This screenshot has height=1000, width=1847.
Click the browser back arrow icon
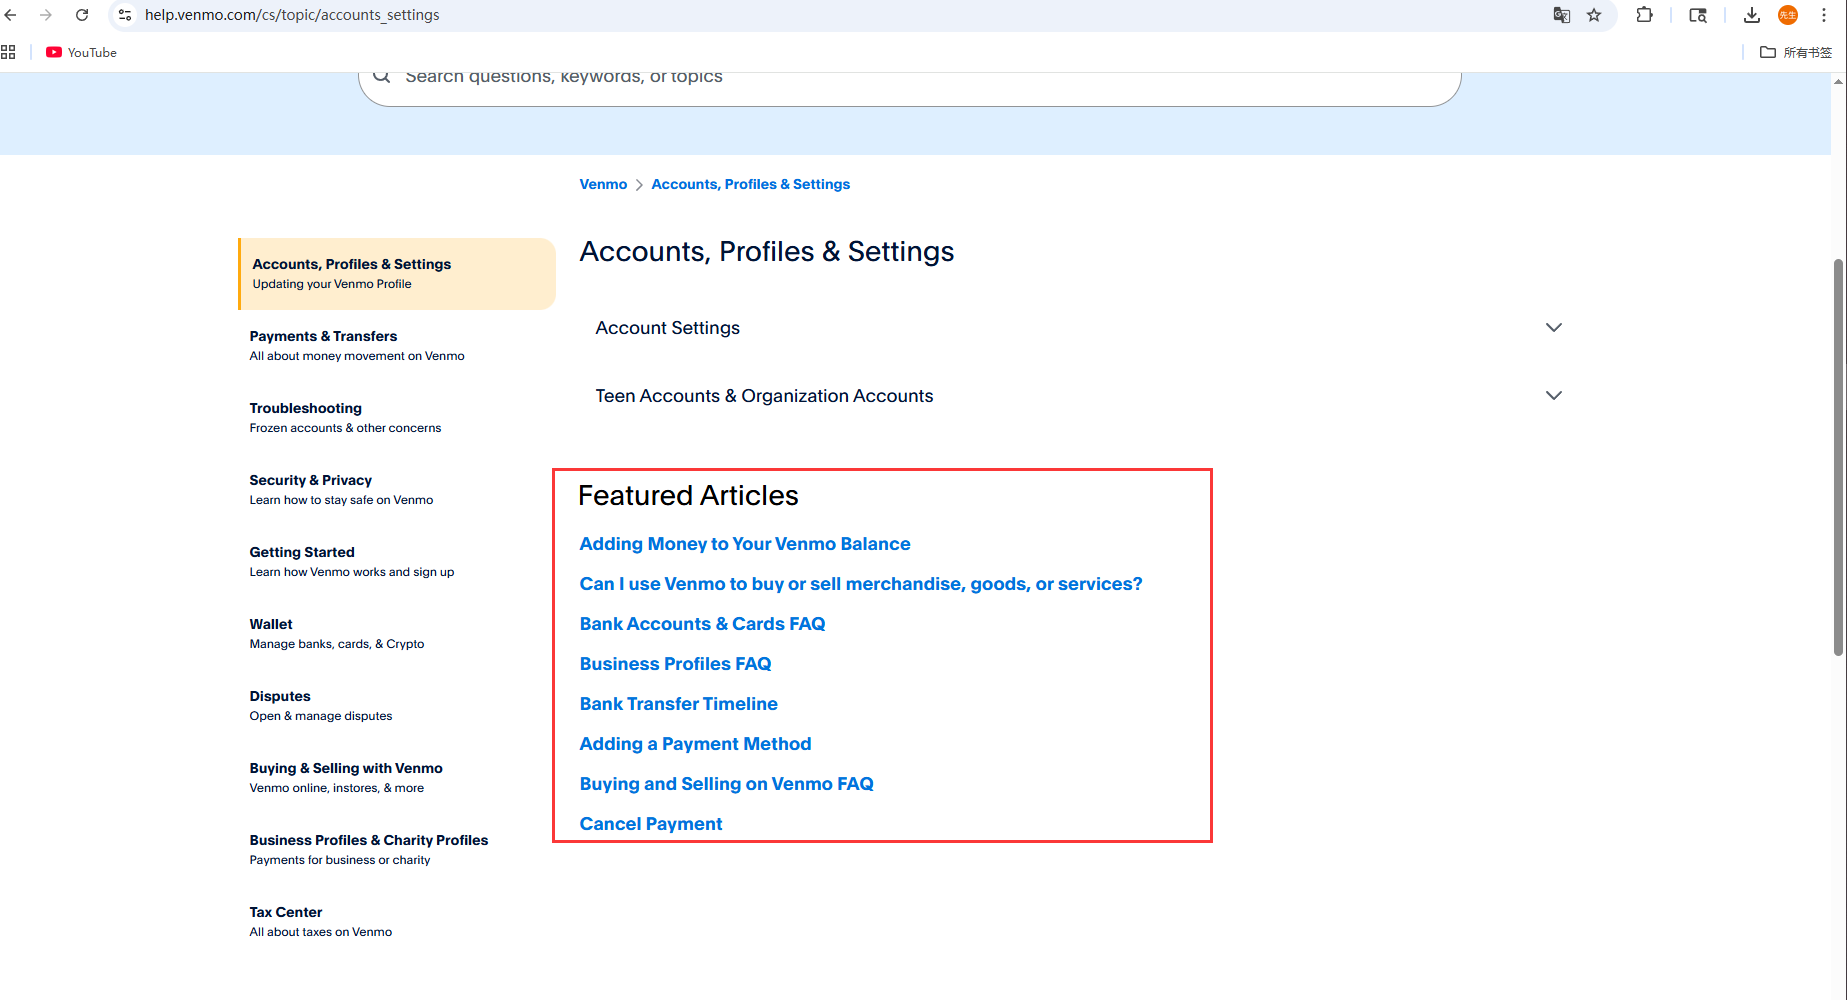point(11,15)
